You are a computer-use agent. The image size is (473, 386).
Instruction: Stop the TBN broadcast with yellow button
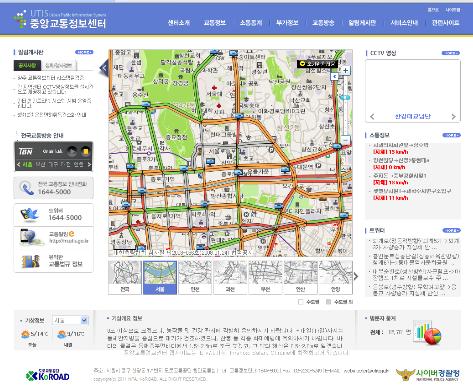[85, 151]
